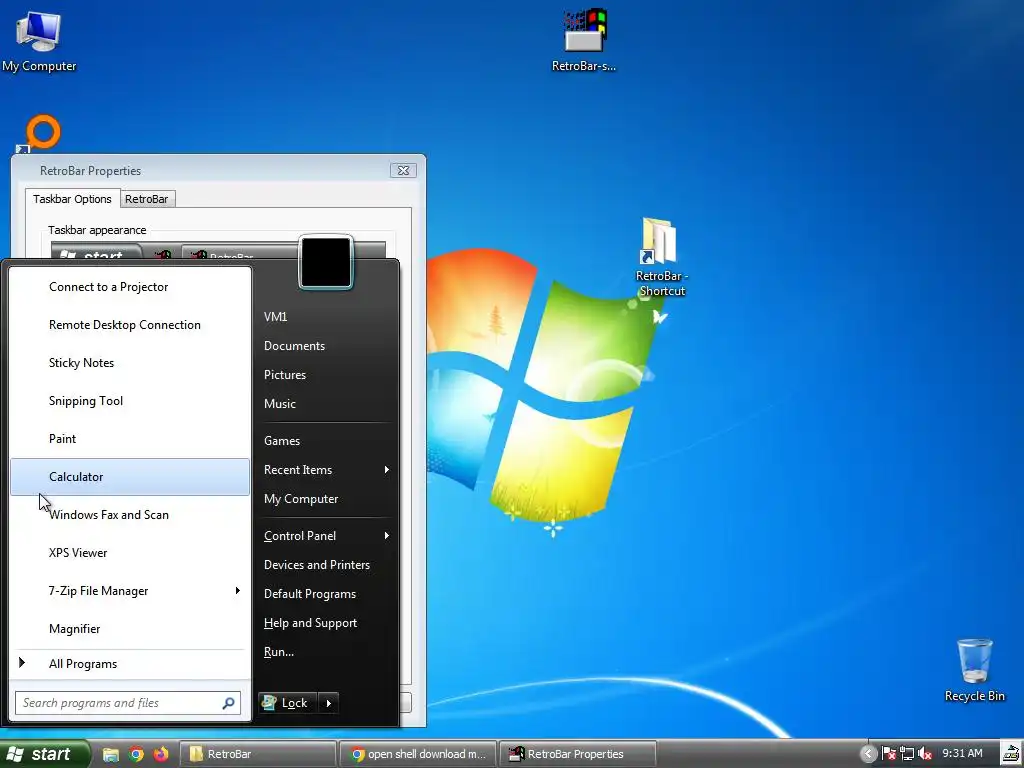
Task: Open Games from Start menu
Action: [x=327, y=441]
